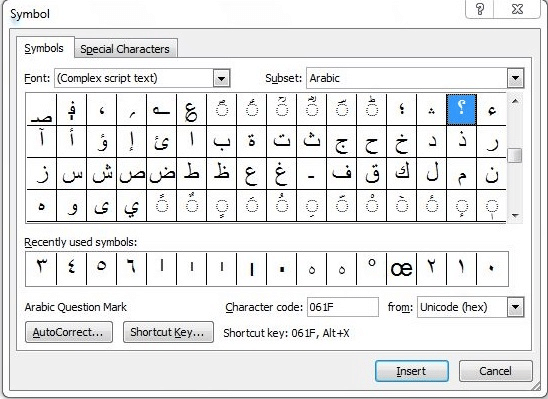Pick the Arabic letter Seen (س)
The width and height of the screenshot is (548, 399).
click(x=71, y=174)
